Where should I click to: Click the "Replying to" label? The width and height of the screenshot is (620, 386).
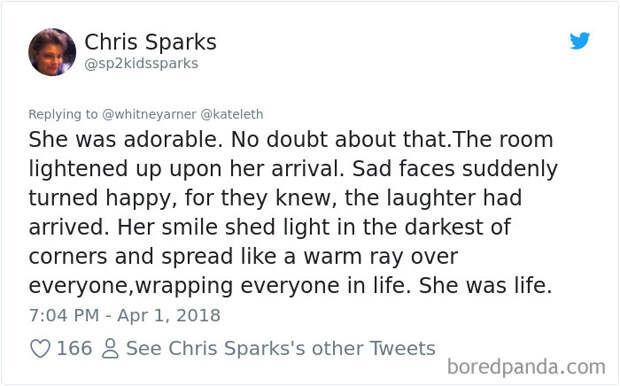(63, 114)
